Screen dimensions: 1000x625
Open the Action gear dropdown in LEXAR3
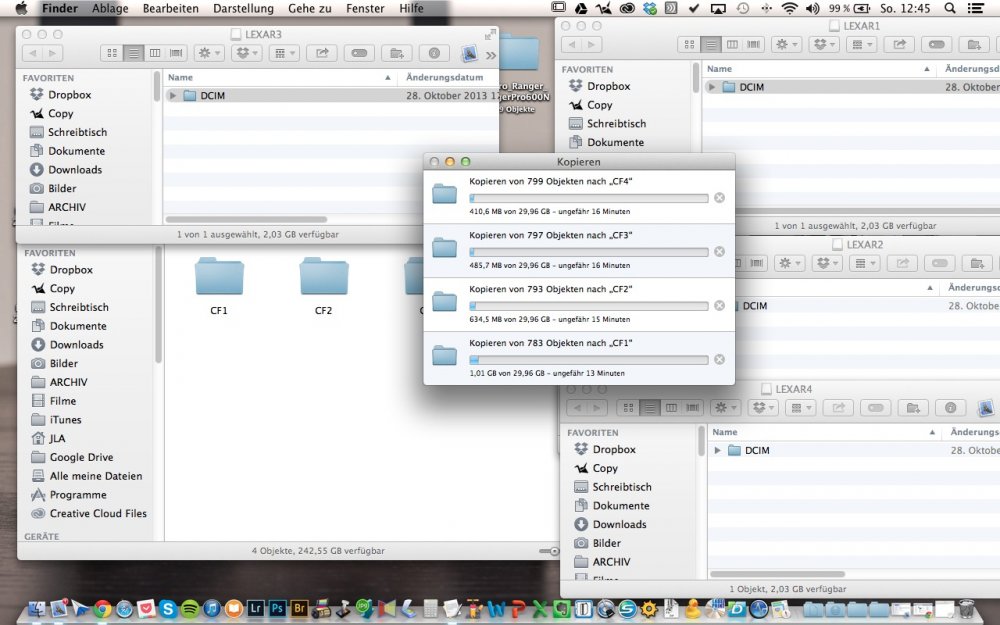point(210,53)
